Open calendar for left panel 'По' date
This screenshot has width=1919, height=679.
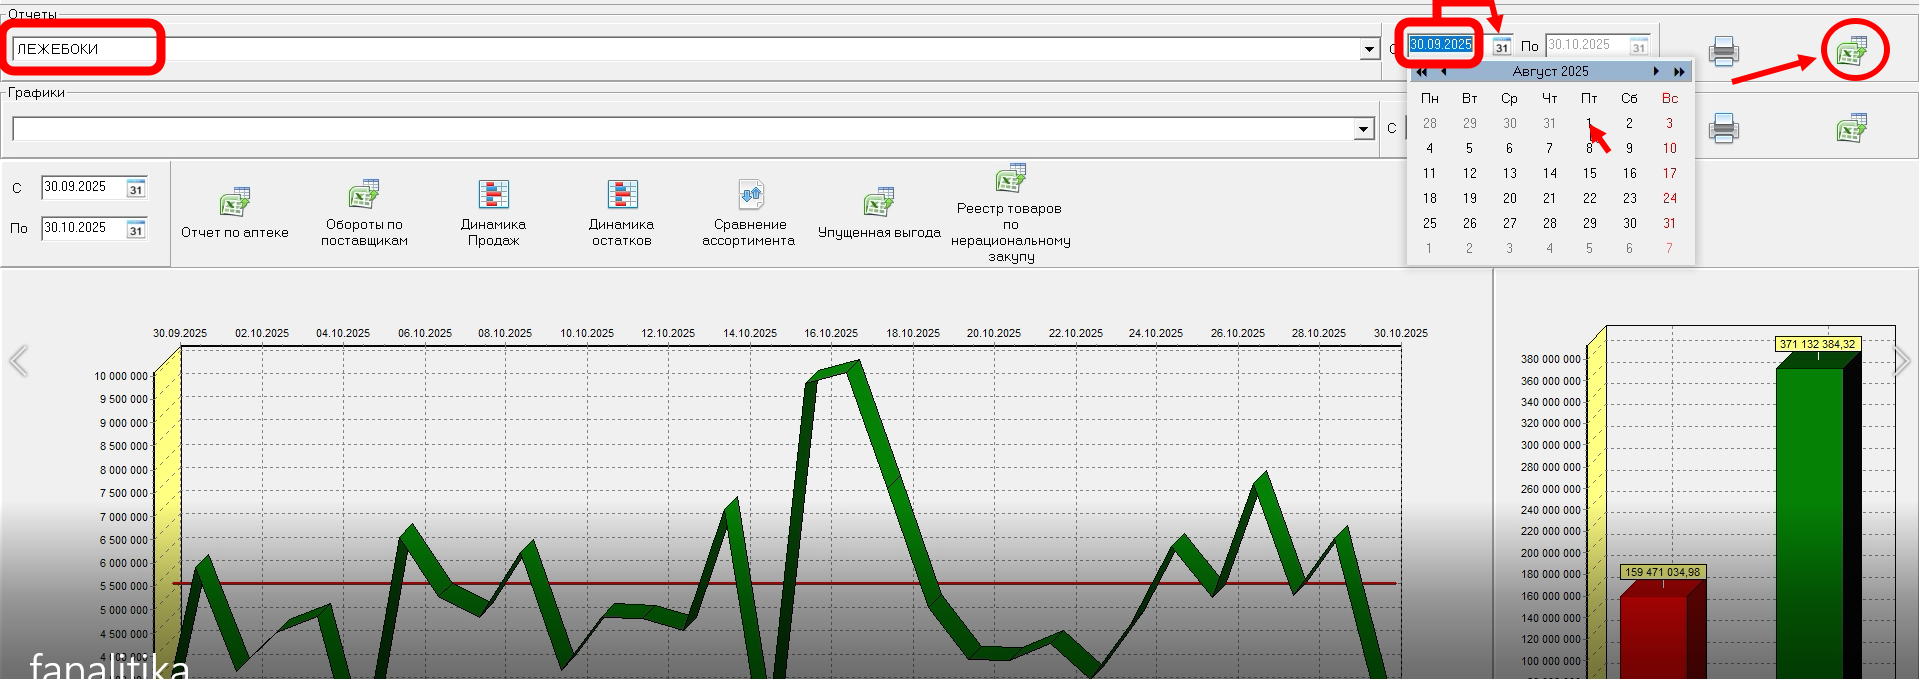tap(136, 230)
